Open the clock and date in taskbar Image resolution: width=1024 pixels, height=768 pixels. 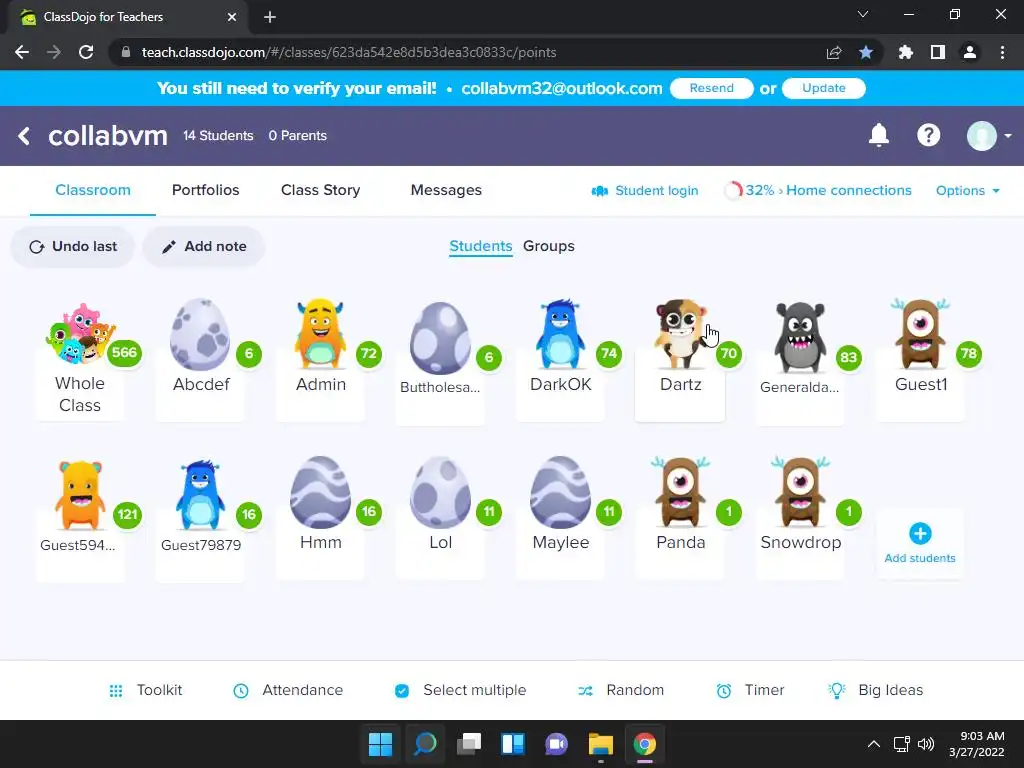977,744
